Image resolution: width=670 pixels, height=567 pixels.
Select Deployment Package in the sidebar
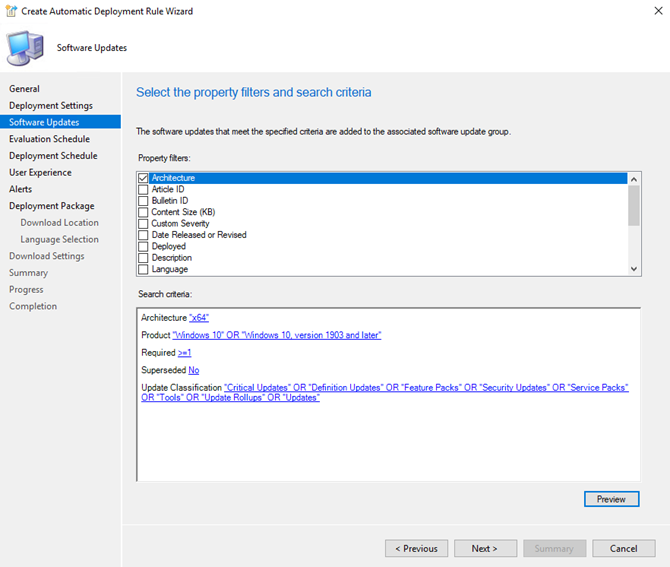coord(52,206)
